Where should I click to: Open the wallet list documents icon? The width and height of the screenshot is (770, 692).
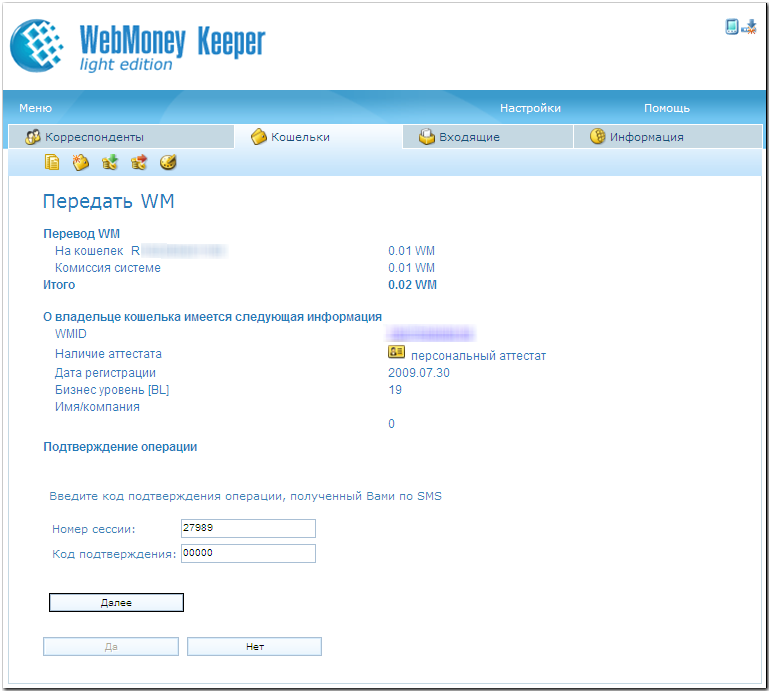pyautogui.click(x=52, y=162)
